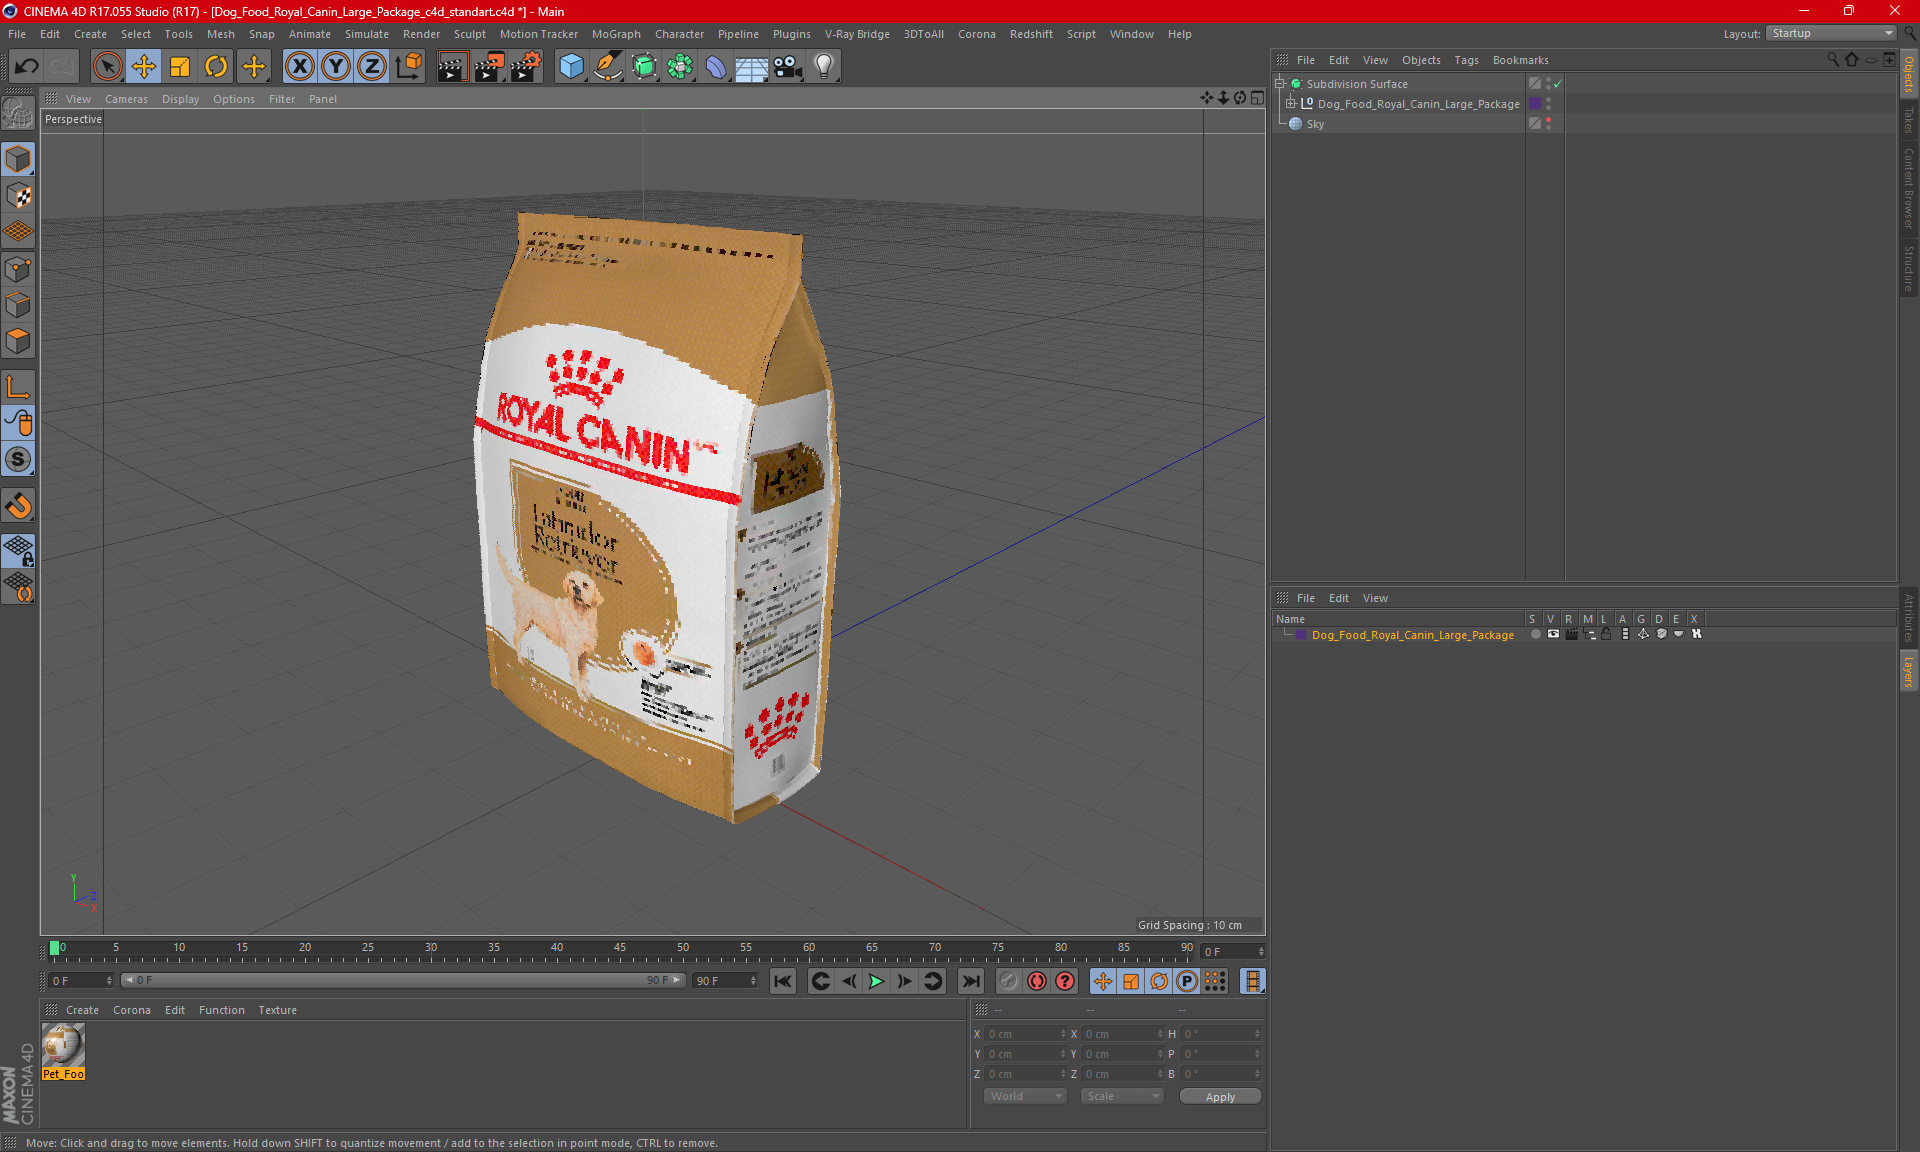This screenshot has height=1152, width=1920.
Task: Activate the Rotate tool icon
Action: 216,67
